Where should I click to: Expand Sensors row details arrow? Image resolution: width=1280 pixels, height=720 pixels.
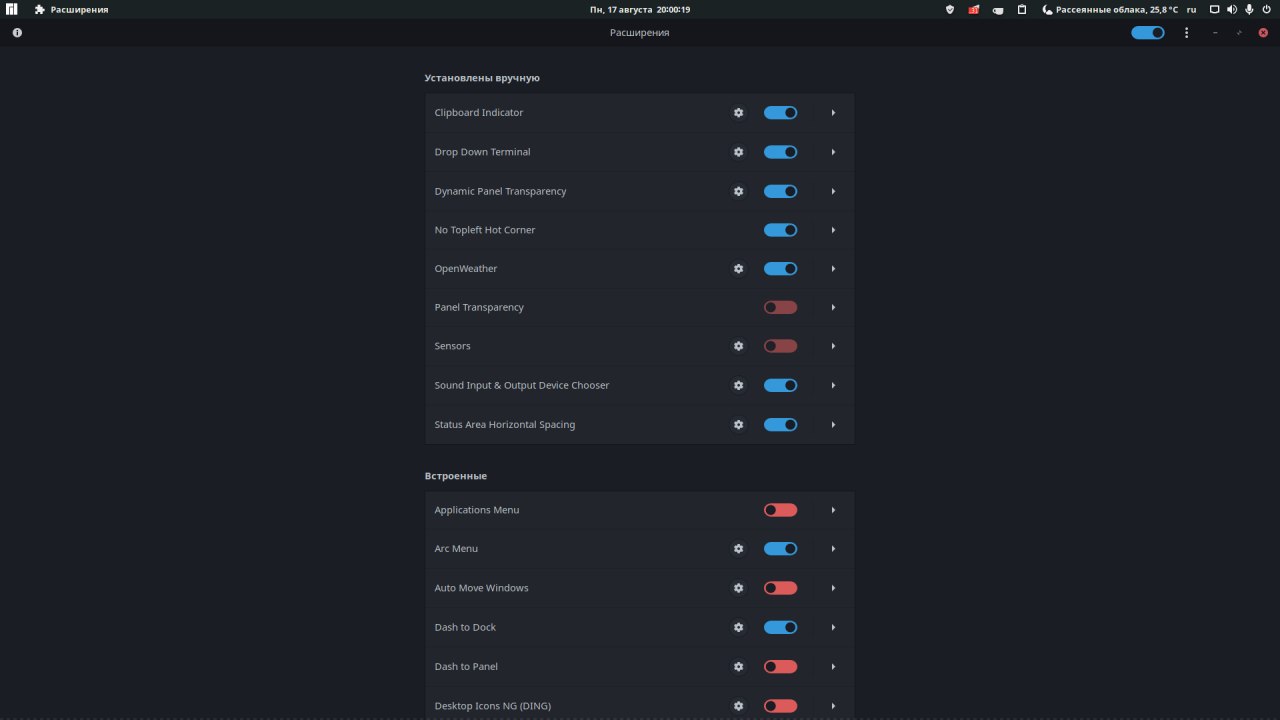click(833, 346)
